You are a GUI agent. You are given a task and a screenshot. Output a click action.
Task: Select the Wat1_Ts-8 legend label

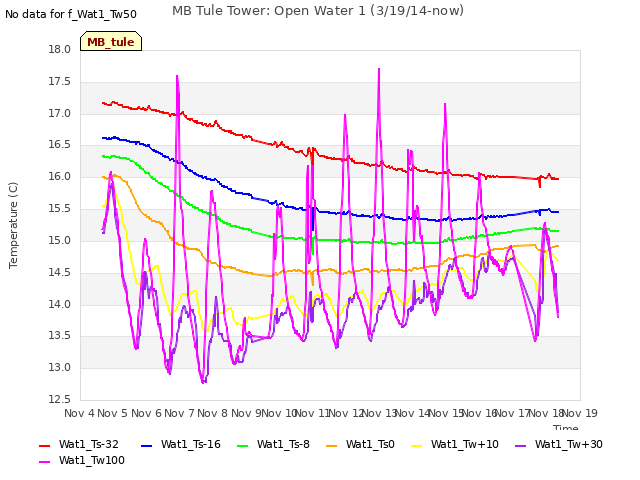(x=283, y=444)
